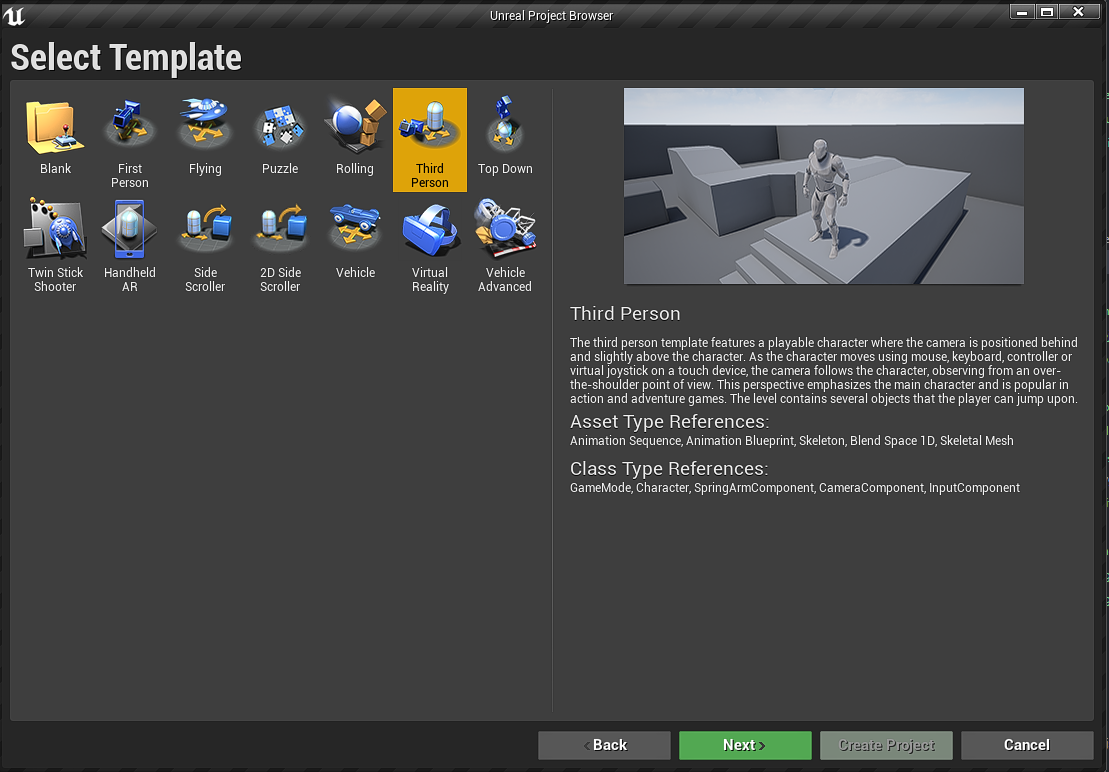This screenshot has width=1109, height=772.
Task: Click the Third Person template
Action: click(x=430, y=138)
